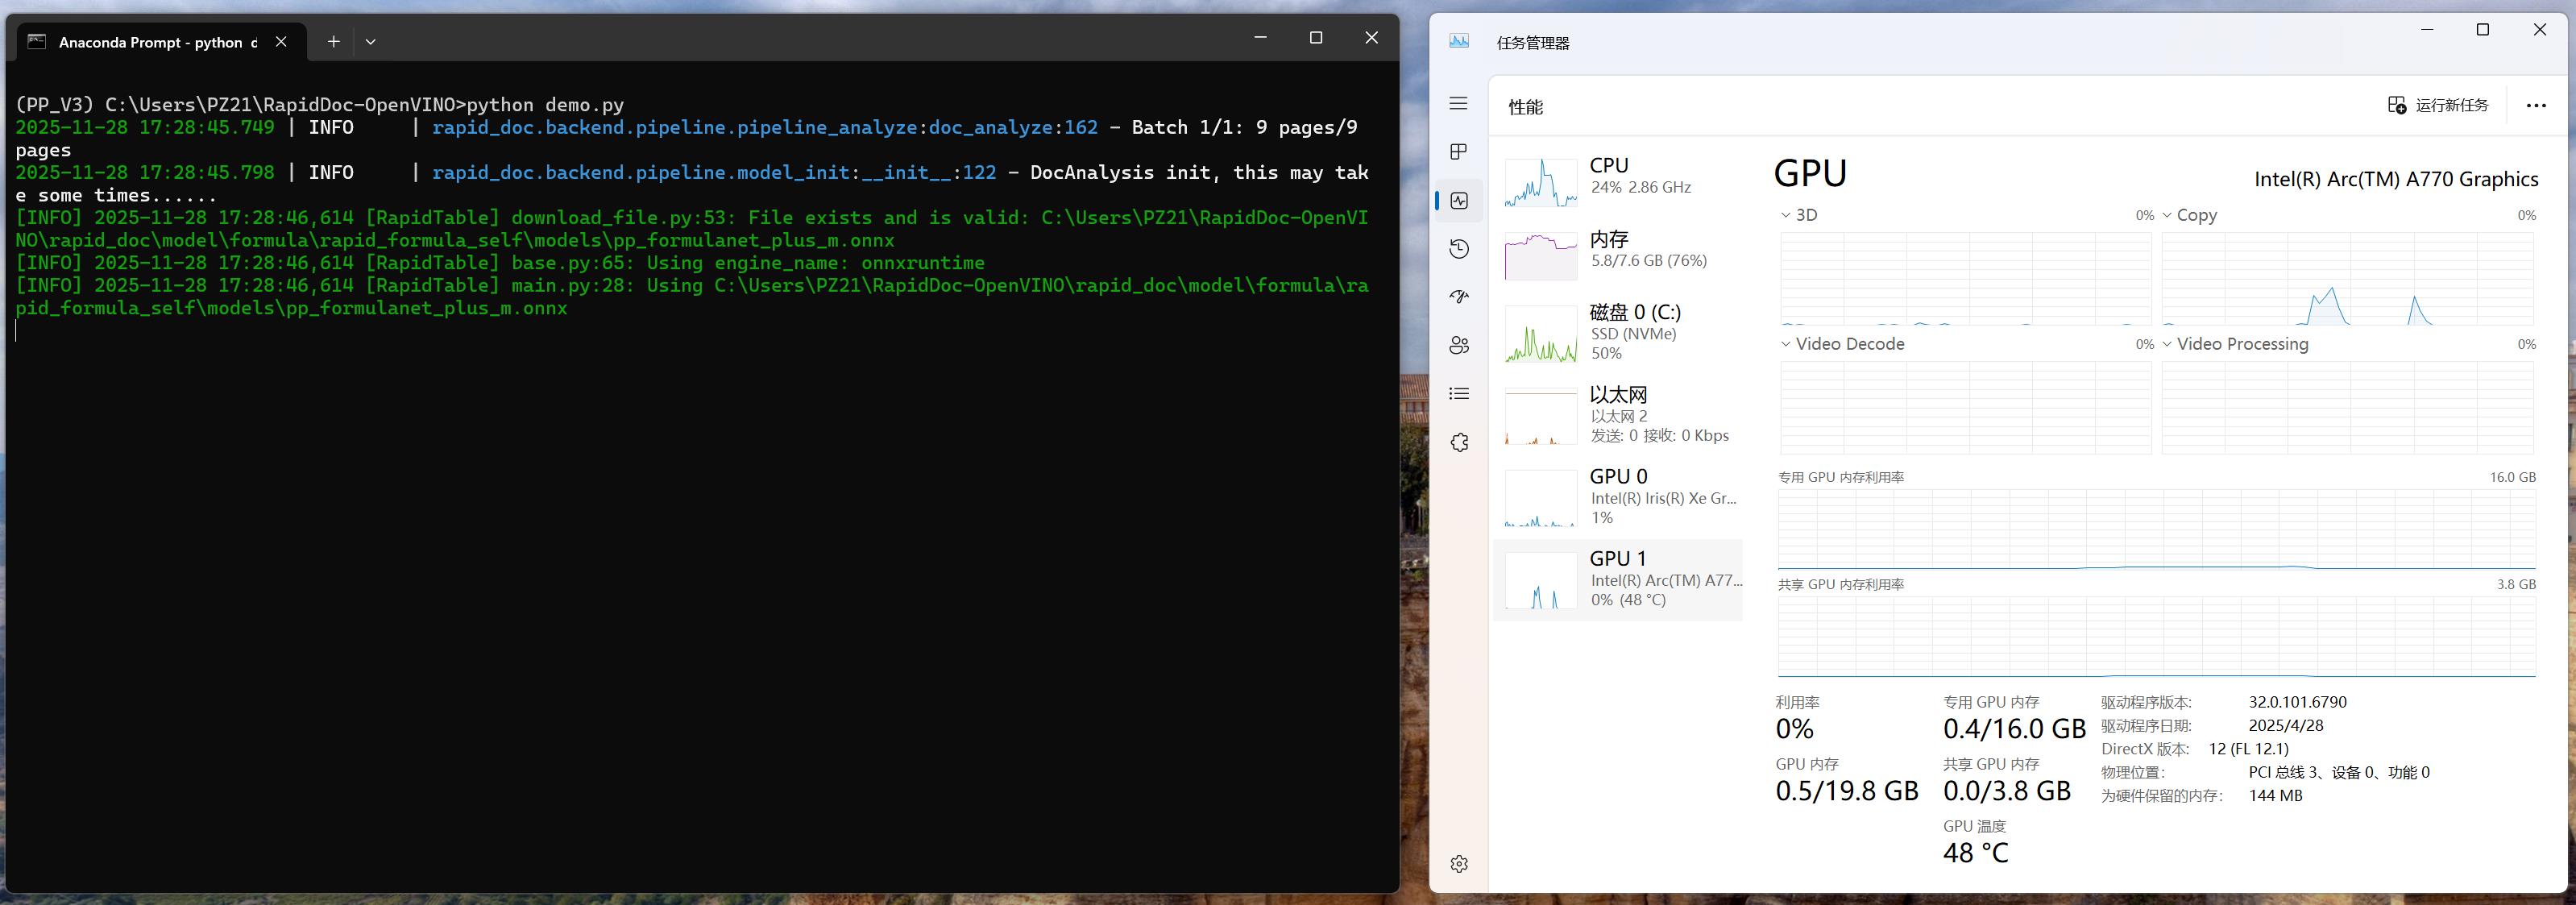Viewport: 2576px width, 905px height.
Task: Open the Users sidebar icon
Action: coord(1459,346)
